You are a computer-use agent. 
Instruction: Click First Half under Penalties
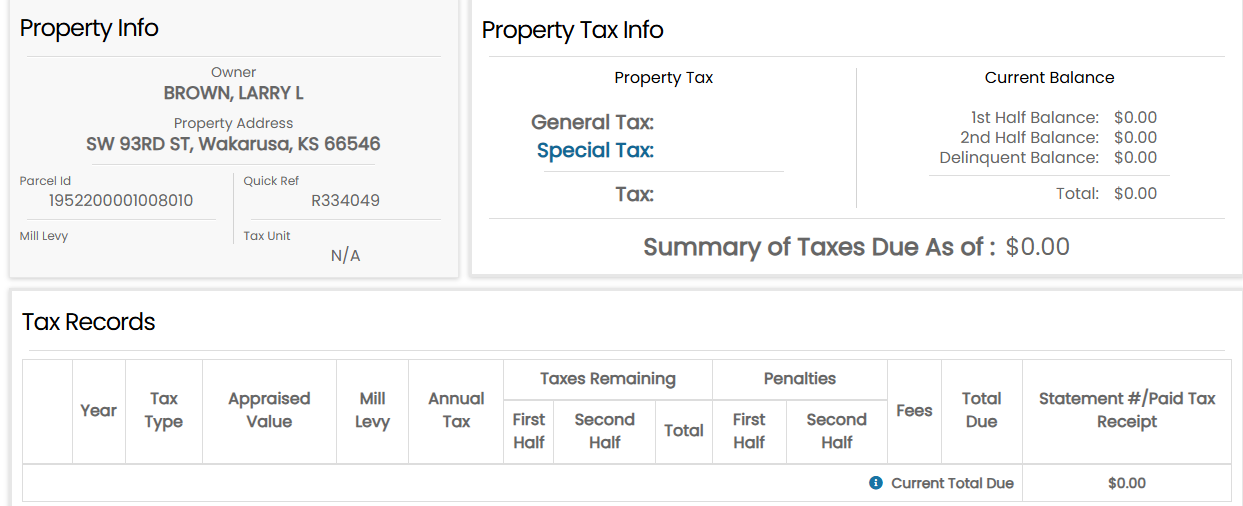click(749, 431)
